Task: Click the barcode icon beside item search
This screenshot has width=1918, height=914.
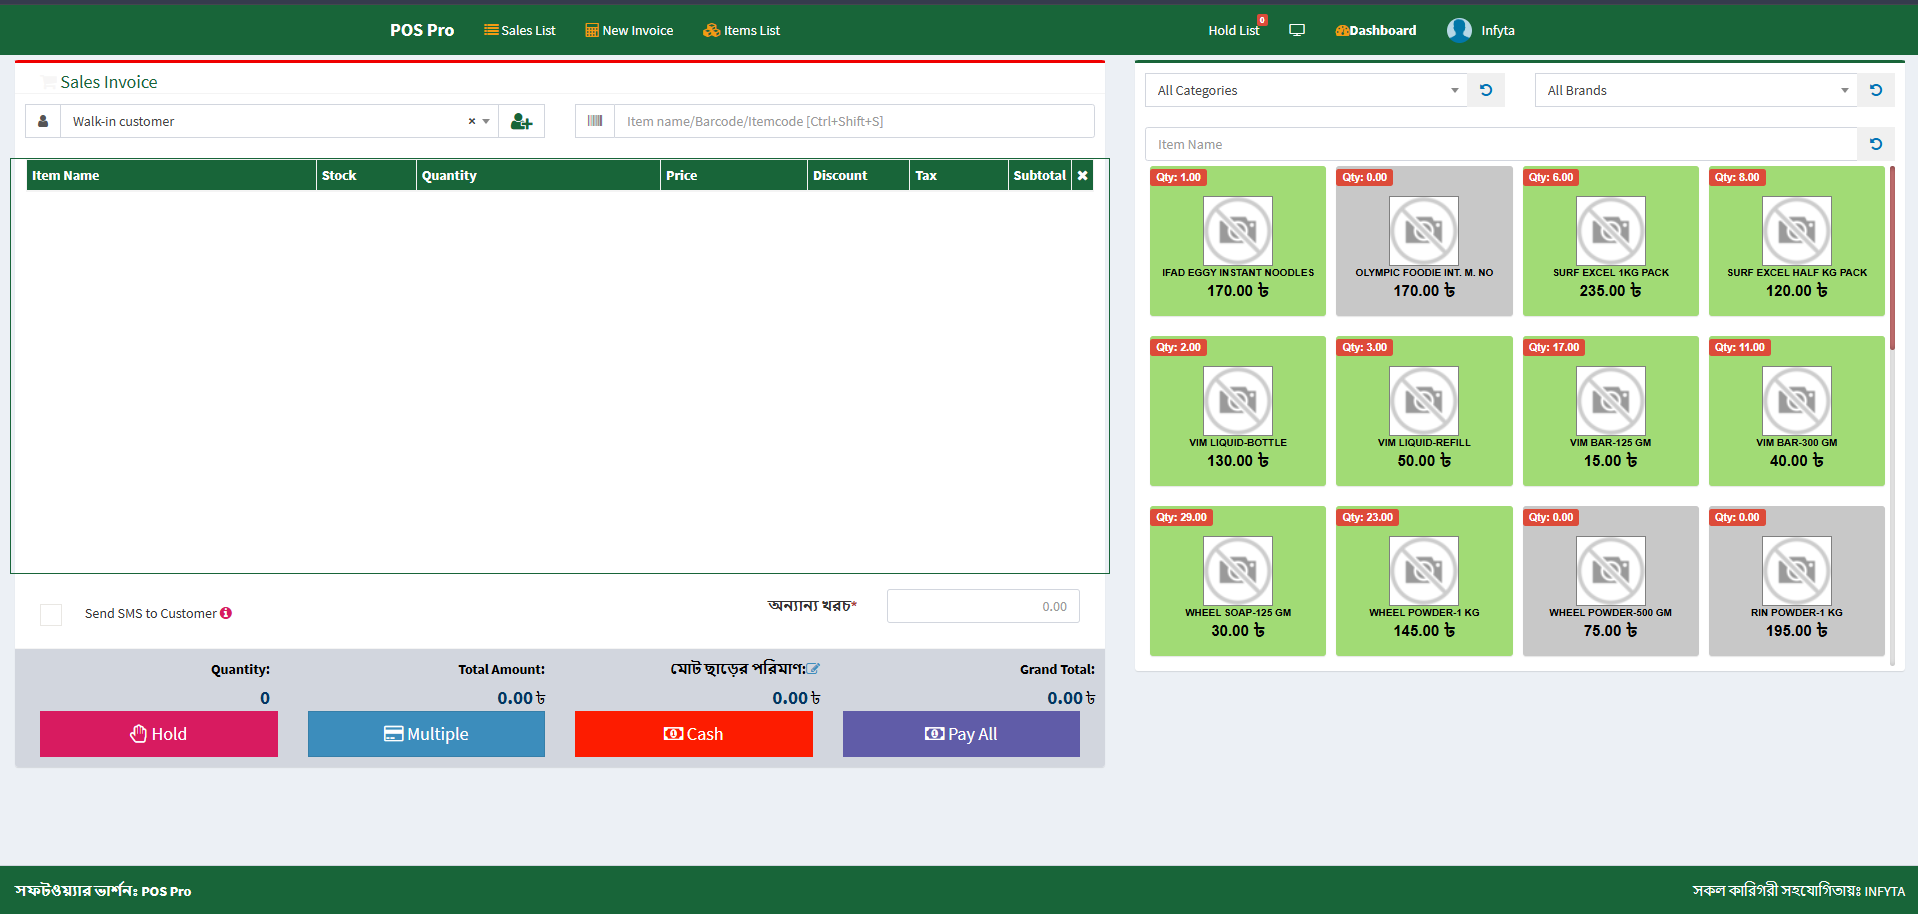Action: [595, 120]
